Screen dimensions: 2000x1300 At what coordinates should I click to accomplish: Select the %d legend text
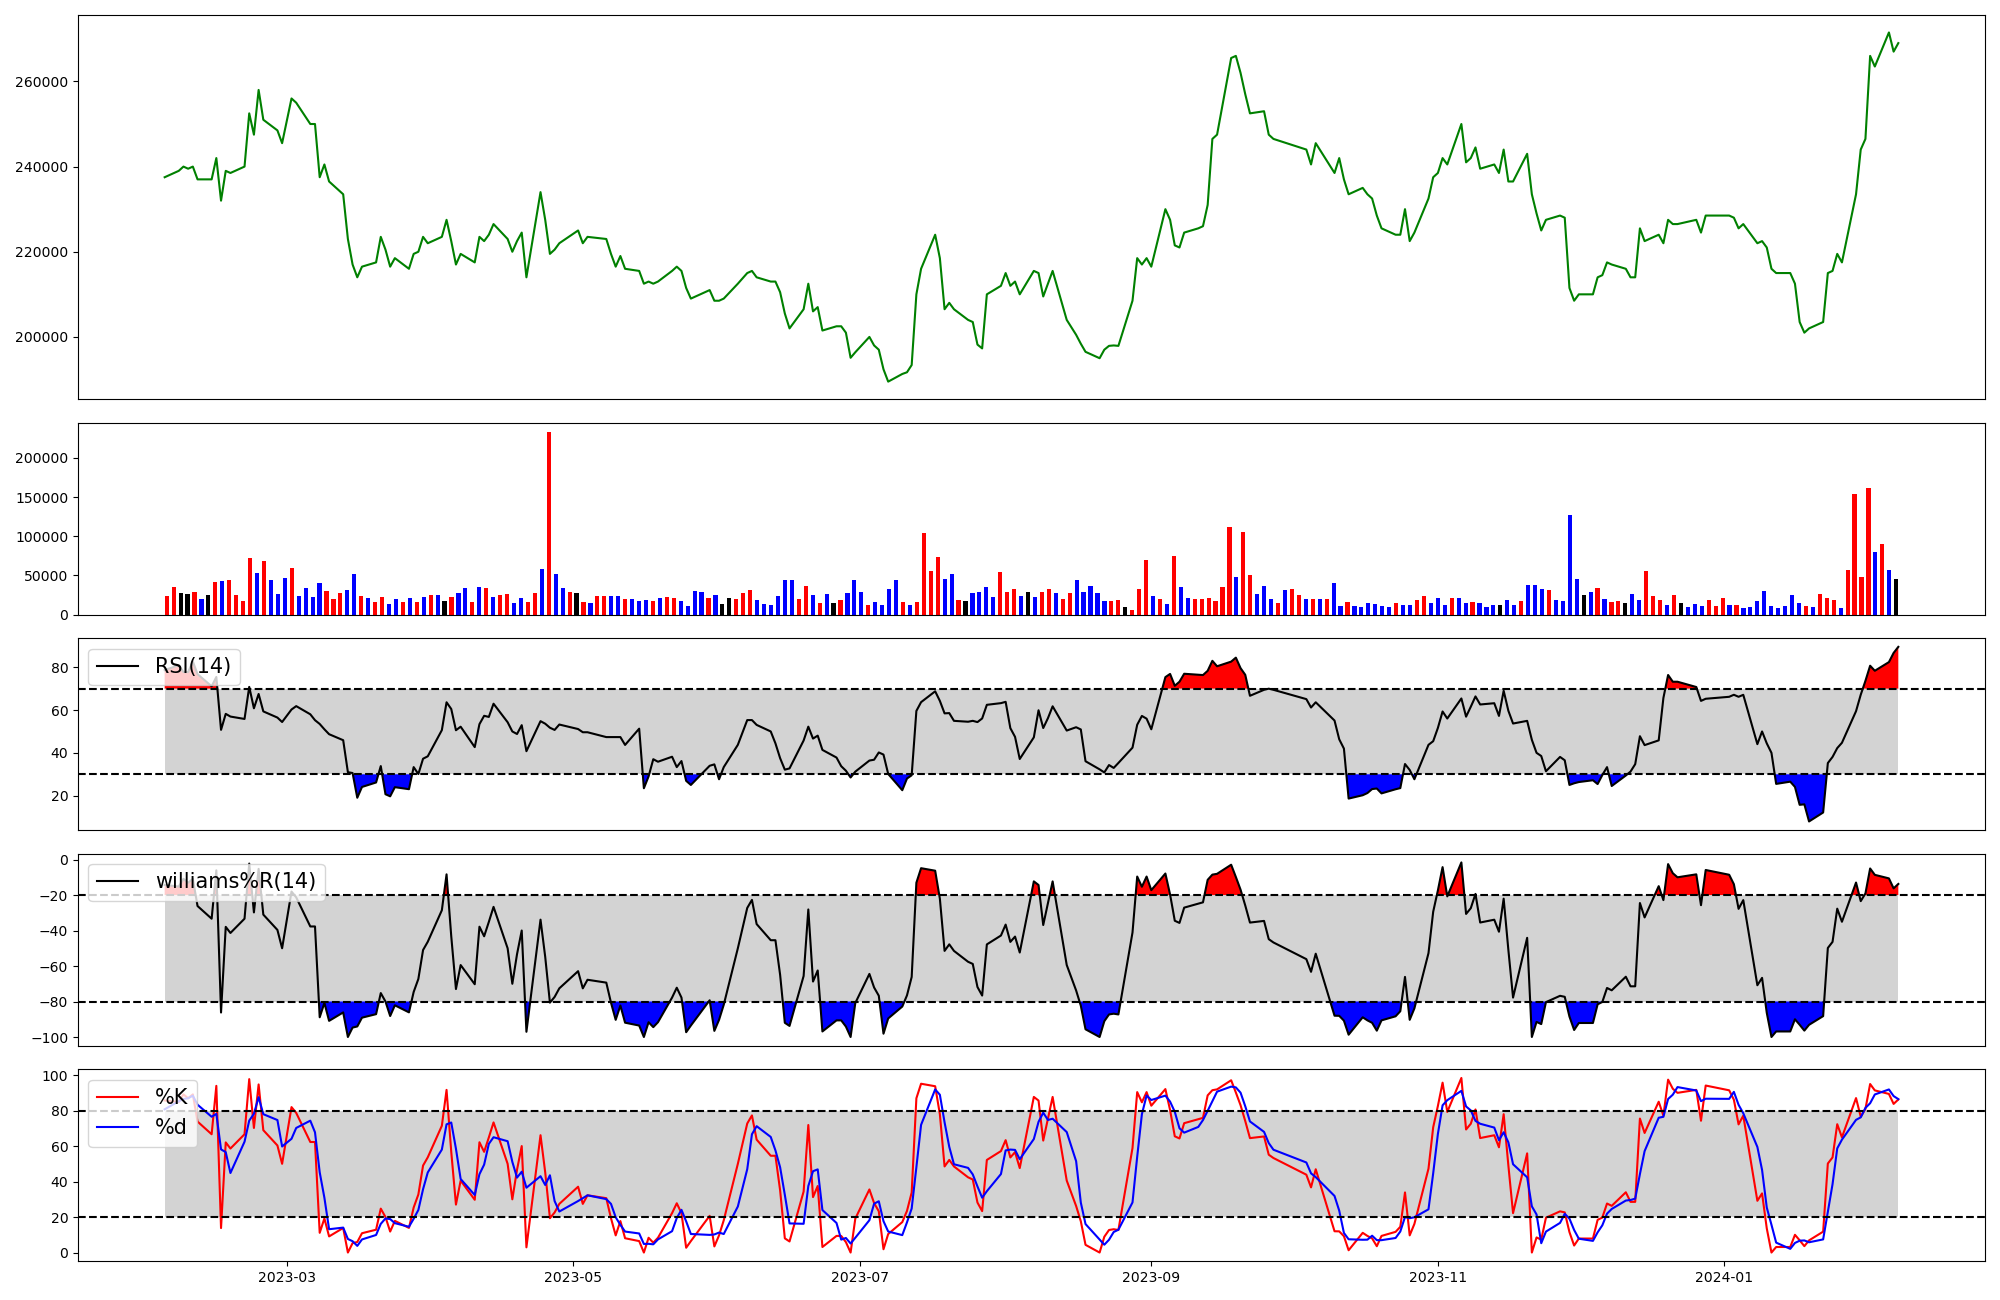click(x=171, y=1127)
